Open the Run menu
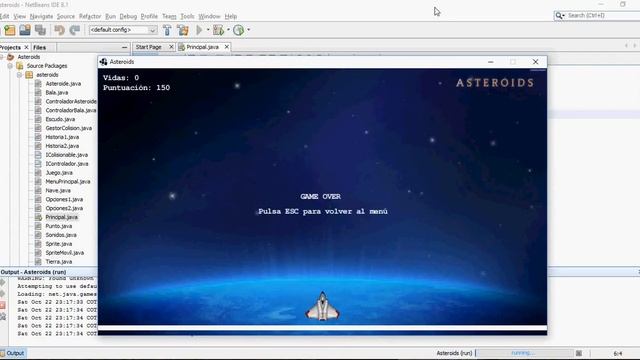 (110, 16)
